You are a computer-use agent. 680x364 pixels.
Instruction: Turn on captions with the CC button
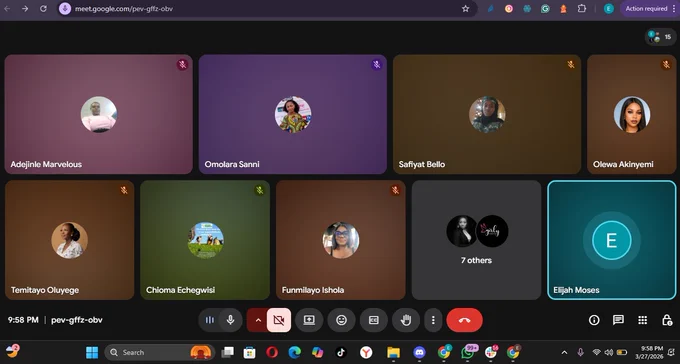click(374, 320)
